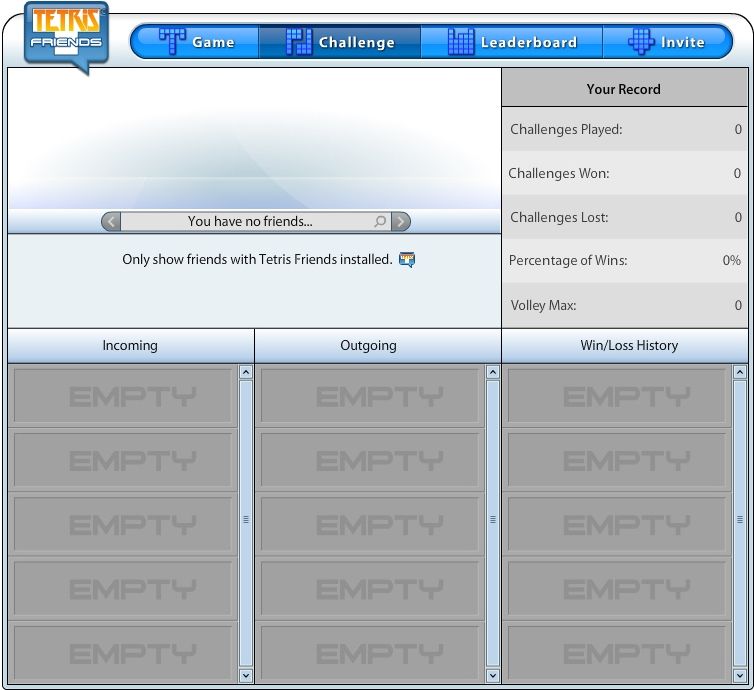Go to the Invite tab
The image size is (754, 690).
tap(667, 42)
